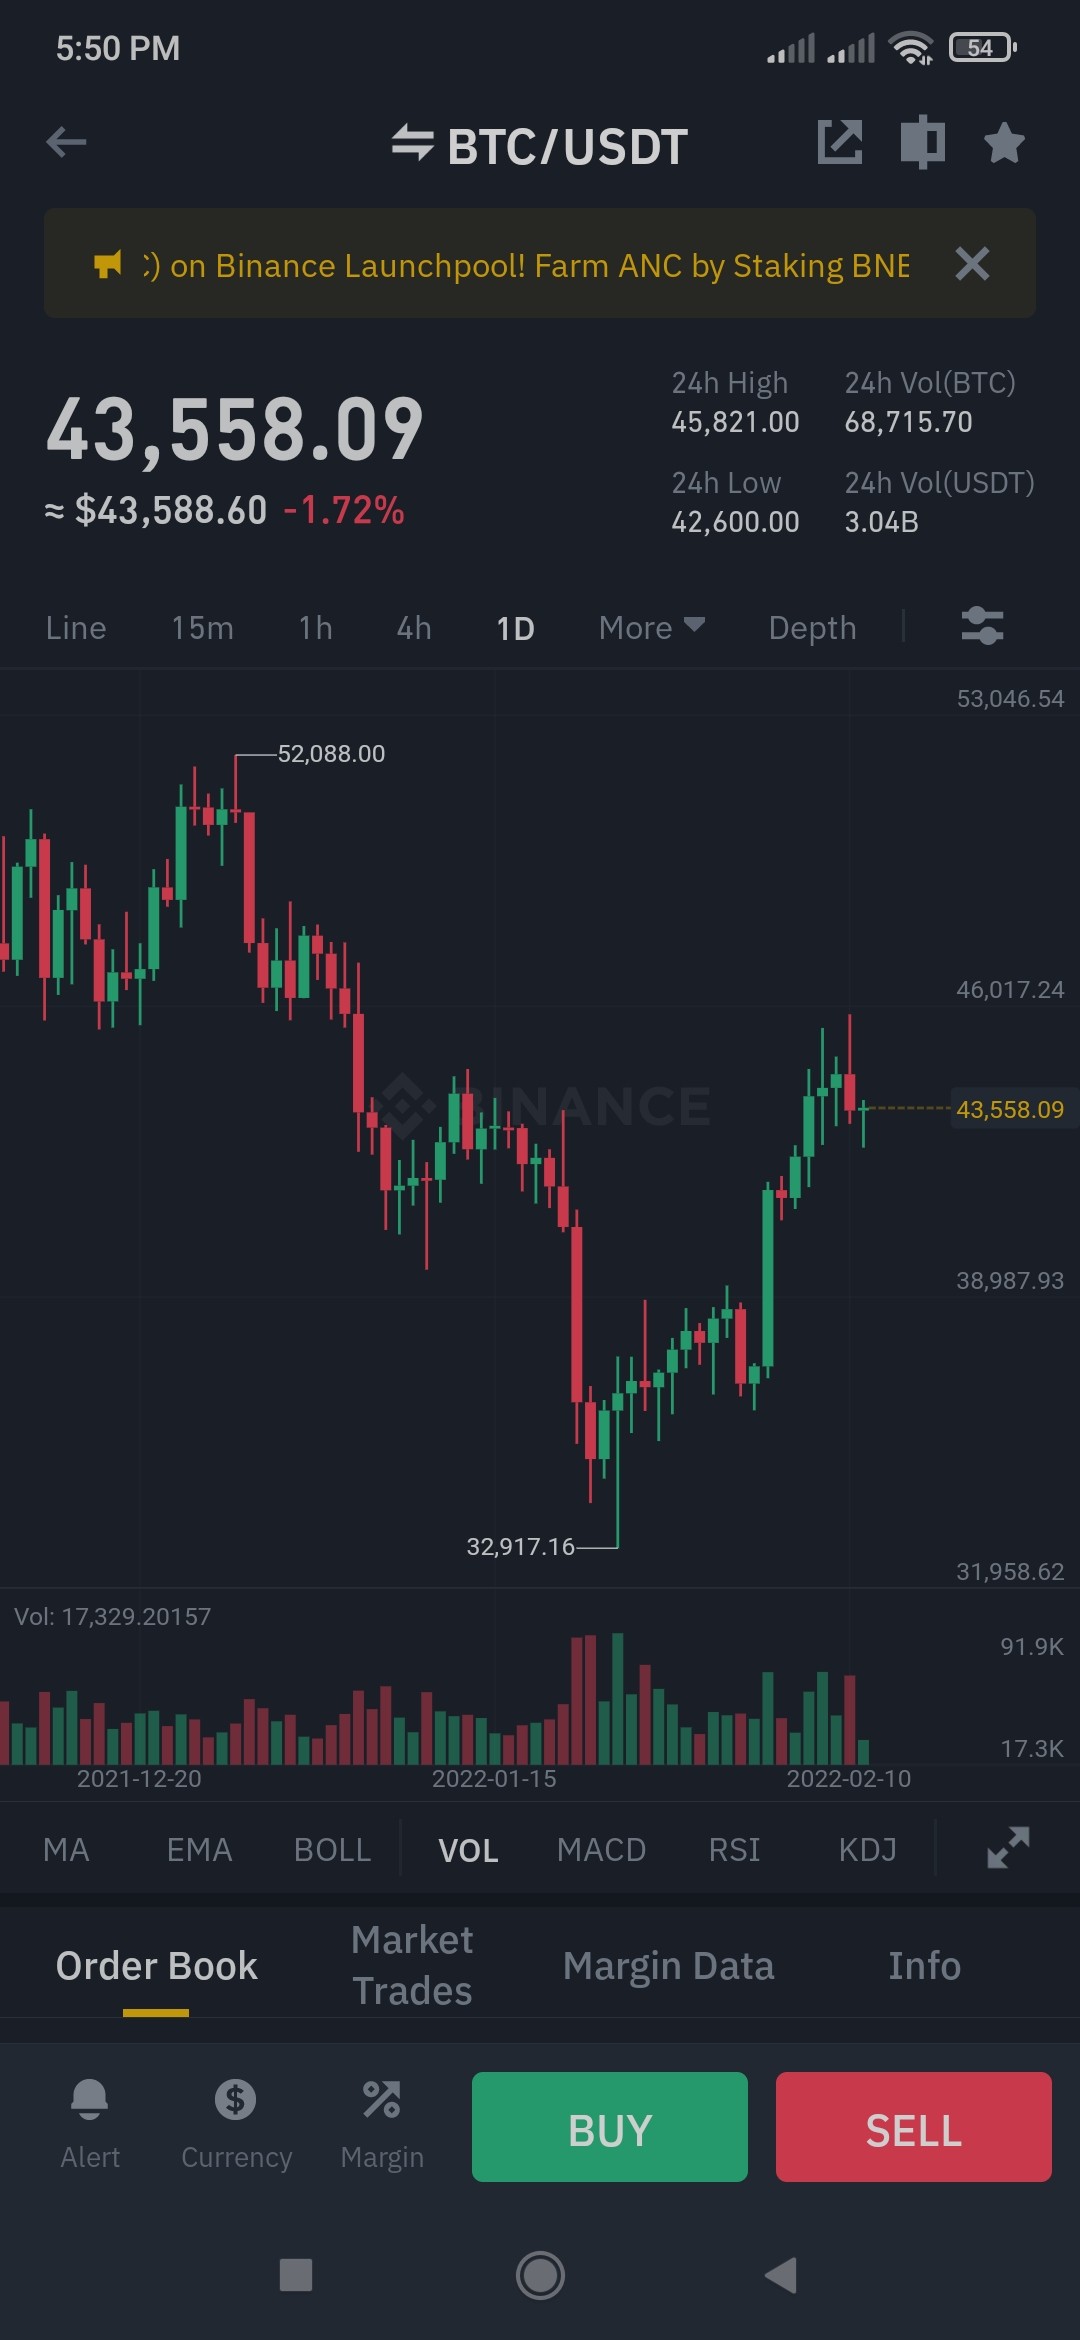Image resolution: width=1080 pixels, height=2340 pixels.
Task: Dismiss the Launchpool announcement banner
Action: tap(972, 264)
